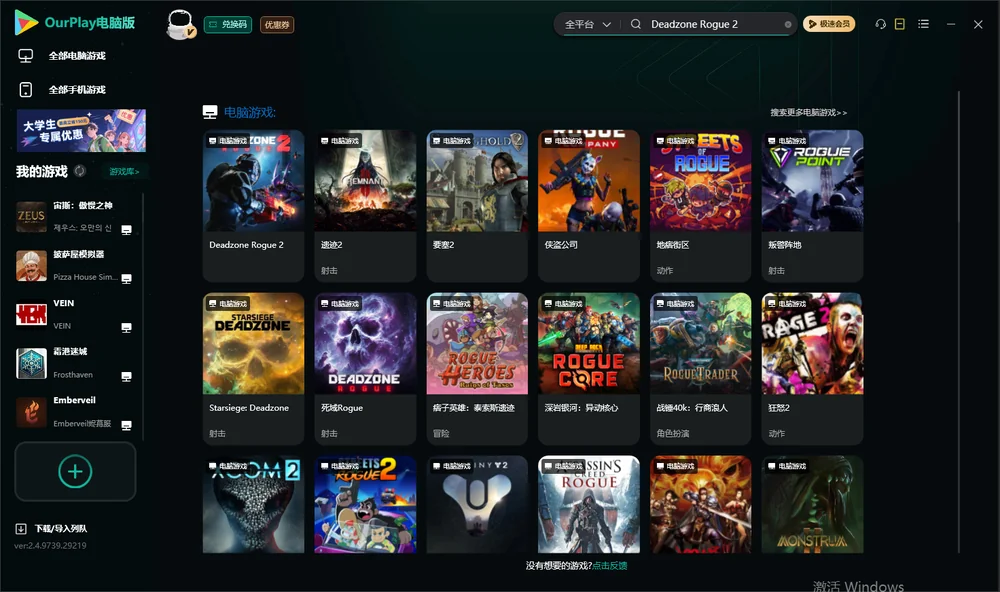Open the Deadzone Rogue 2 game card

[253, 205]
